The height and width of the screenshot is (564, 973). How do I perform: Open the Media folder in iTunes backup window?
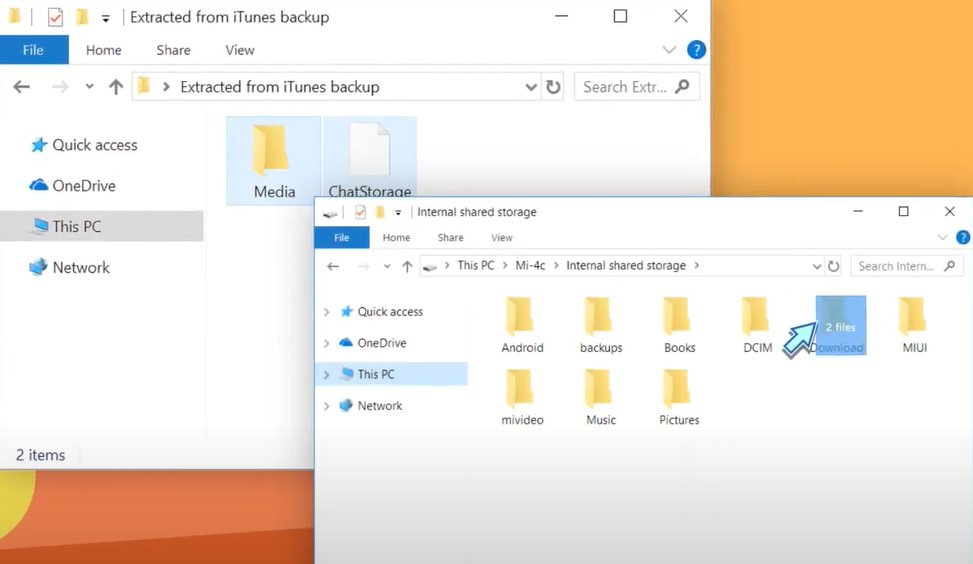click(x=274, y=161)
